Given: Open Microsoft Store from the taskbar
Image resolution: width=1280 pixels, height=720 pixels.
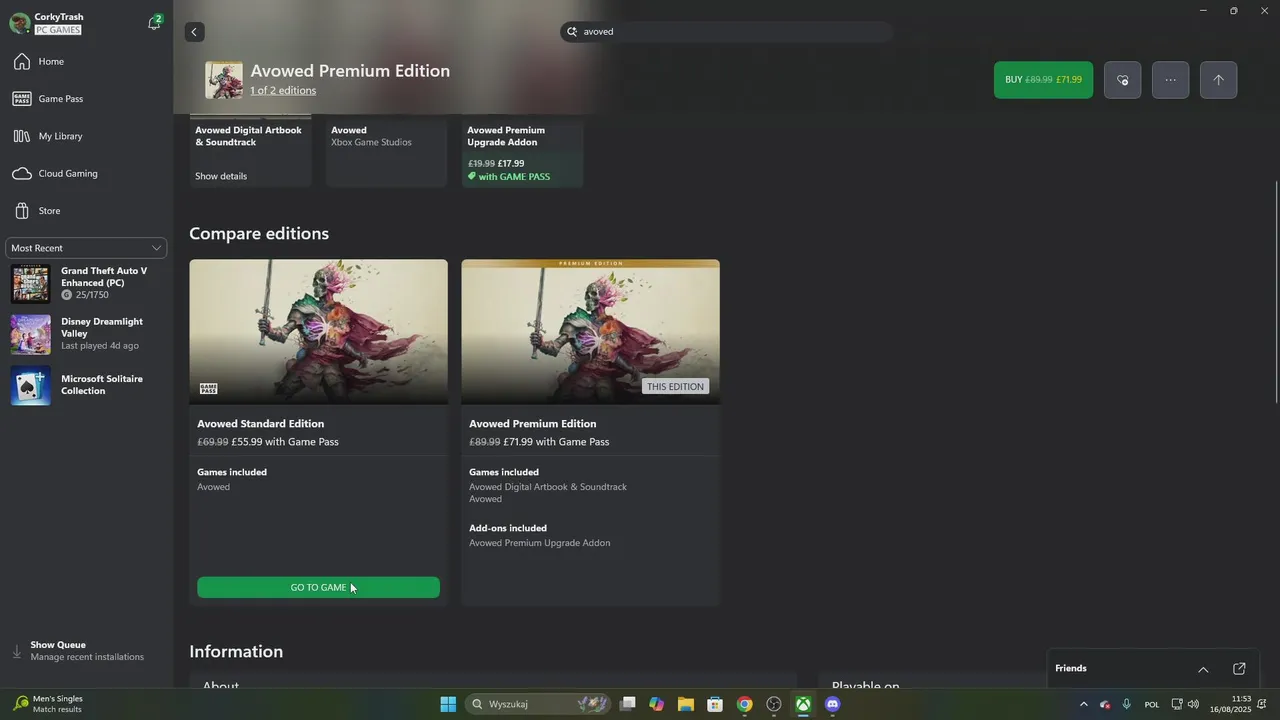Looking at the screenshot, I should tap(715, 704).
